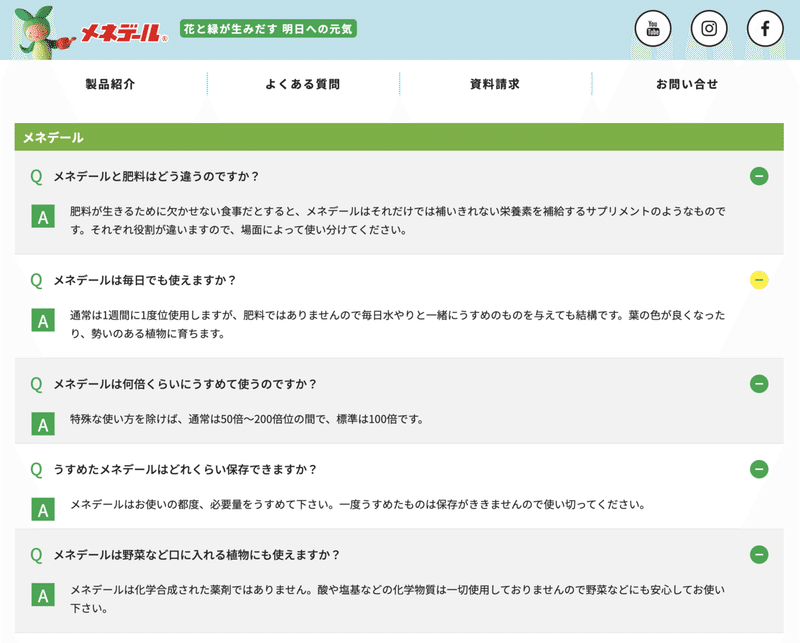The width and height of the screenshot is (800, 643).
Task: Open the YouTube channel icon
Action: click(653, 29)
